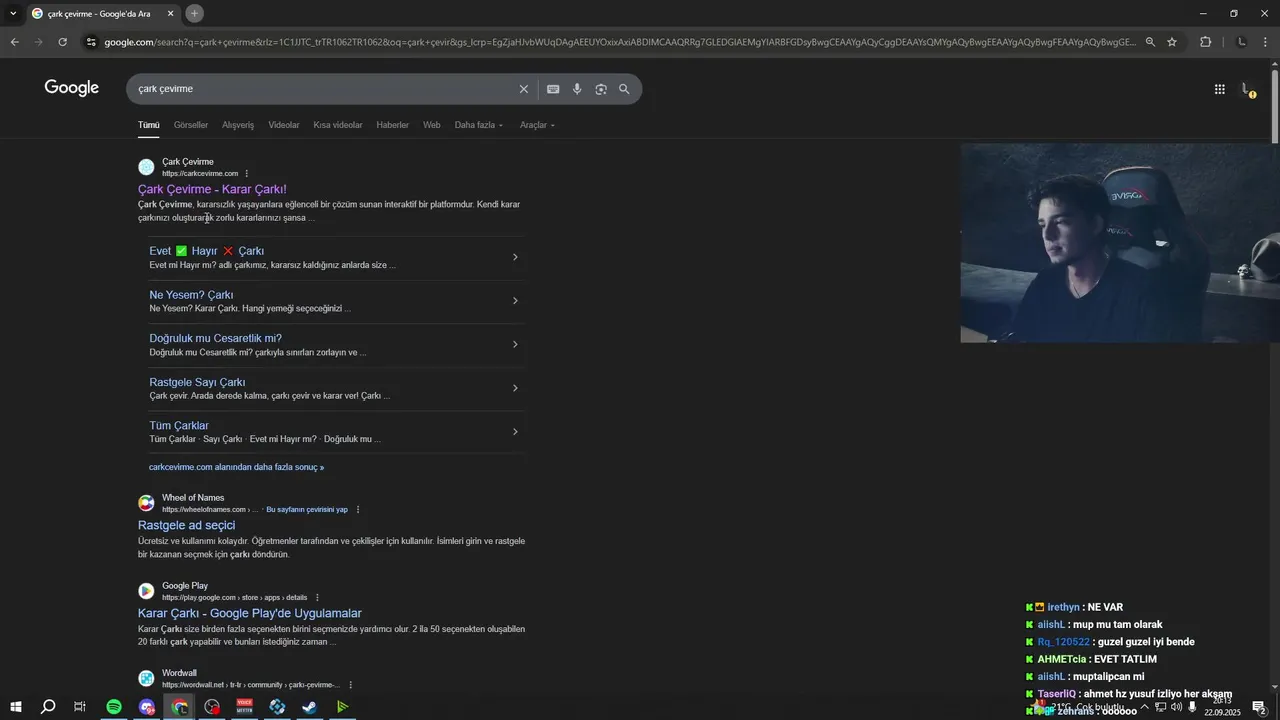The image size is (1280, 720).
Task: Expand arrow for 'Tüm Çarklar' row
Action: click(515, 432)
